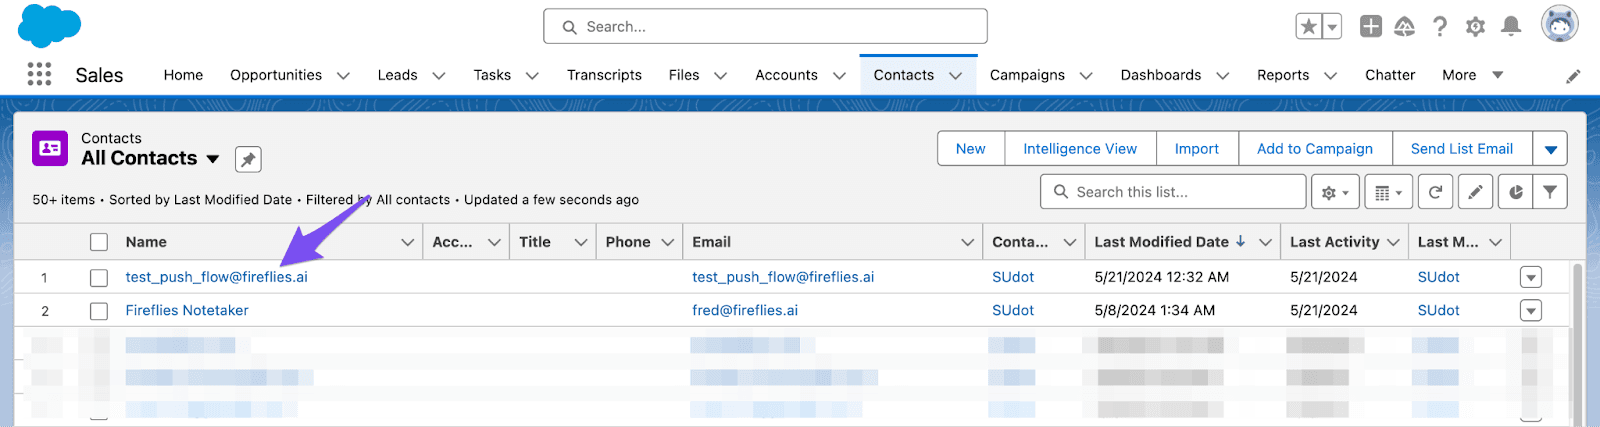Screen dimensions: 1600x427
Task: Open the Favorites star icon
Action: [x=1308, y=27]
